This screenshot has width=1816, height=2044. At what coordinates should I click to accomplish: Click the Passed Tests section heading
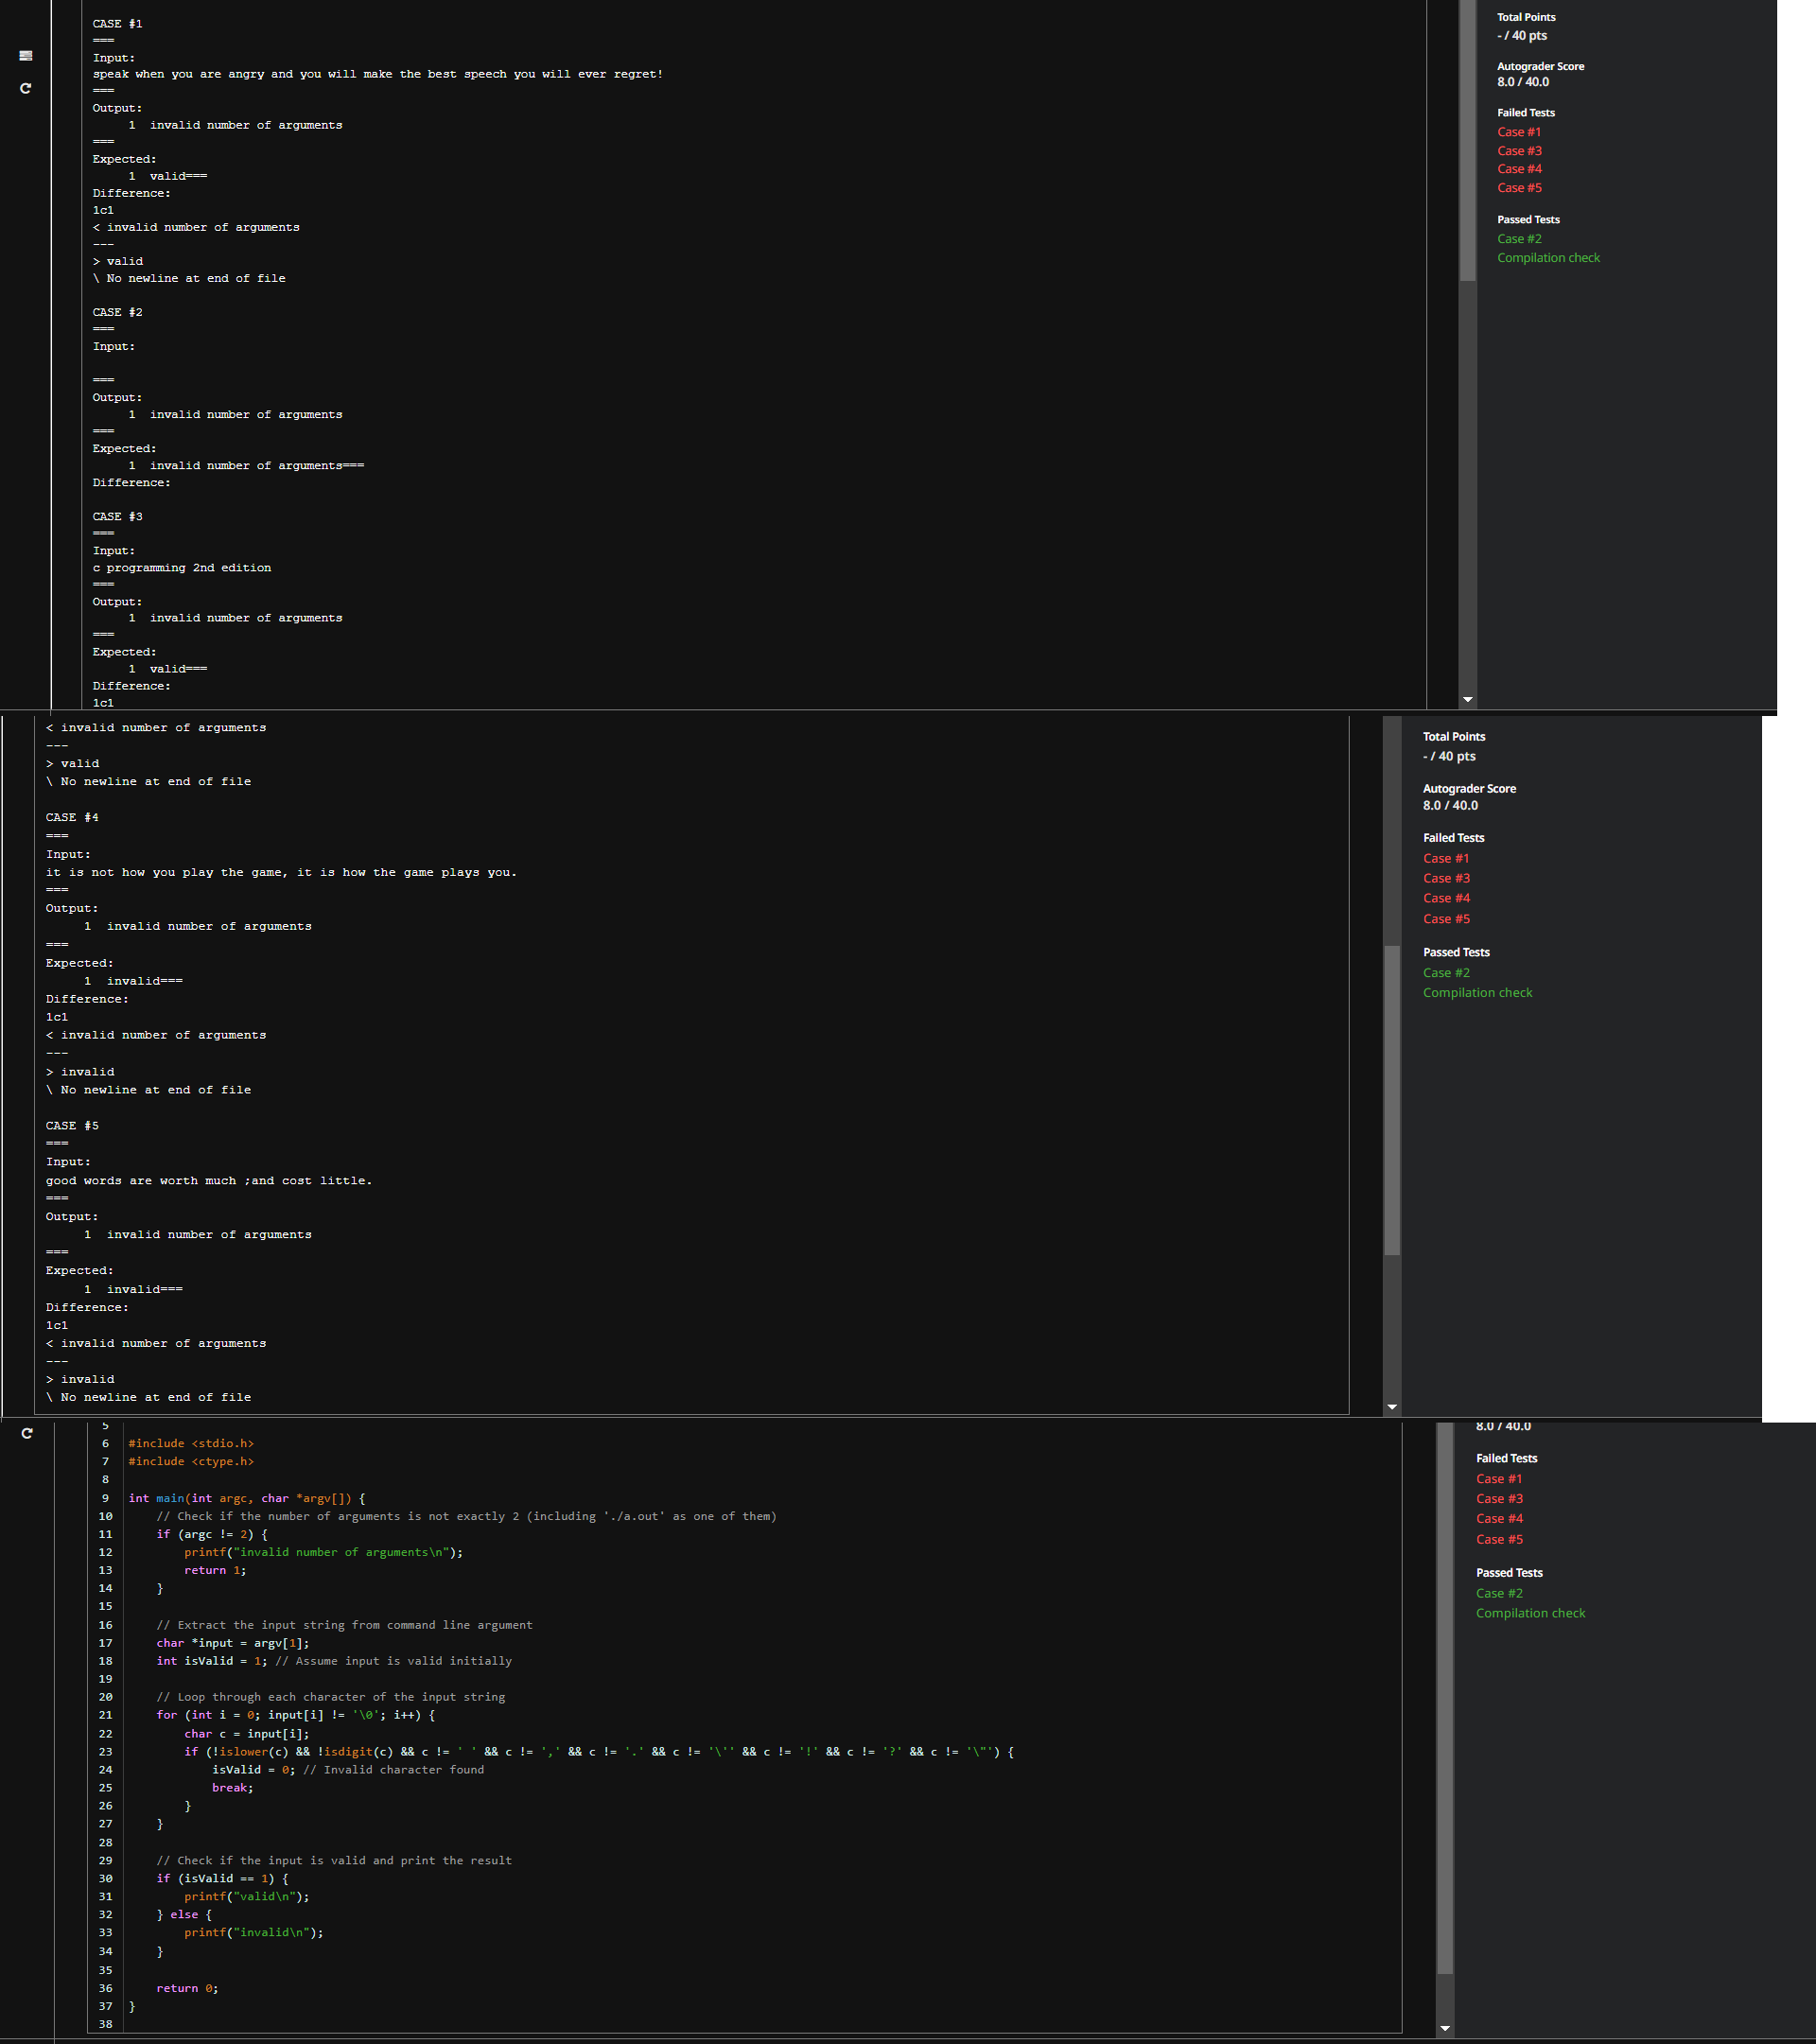point(1528,219)
